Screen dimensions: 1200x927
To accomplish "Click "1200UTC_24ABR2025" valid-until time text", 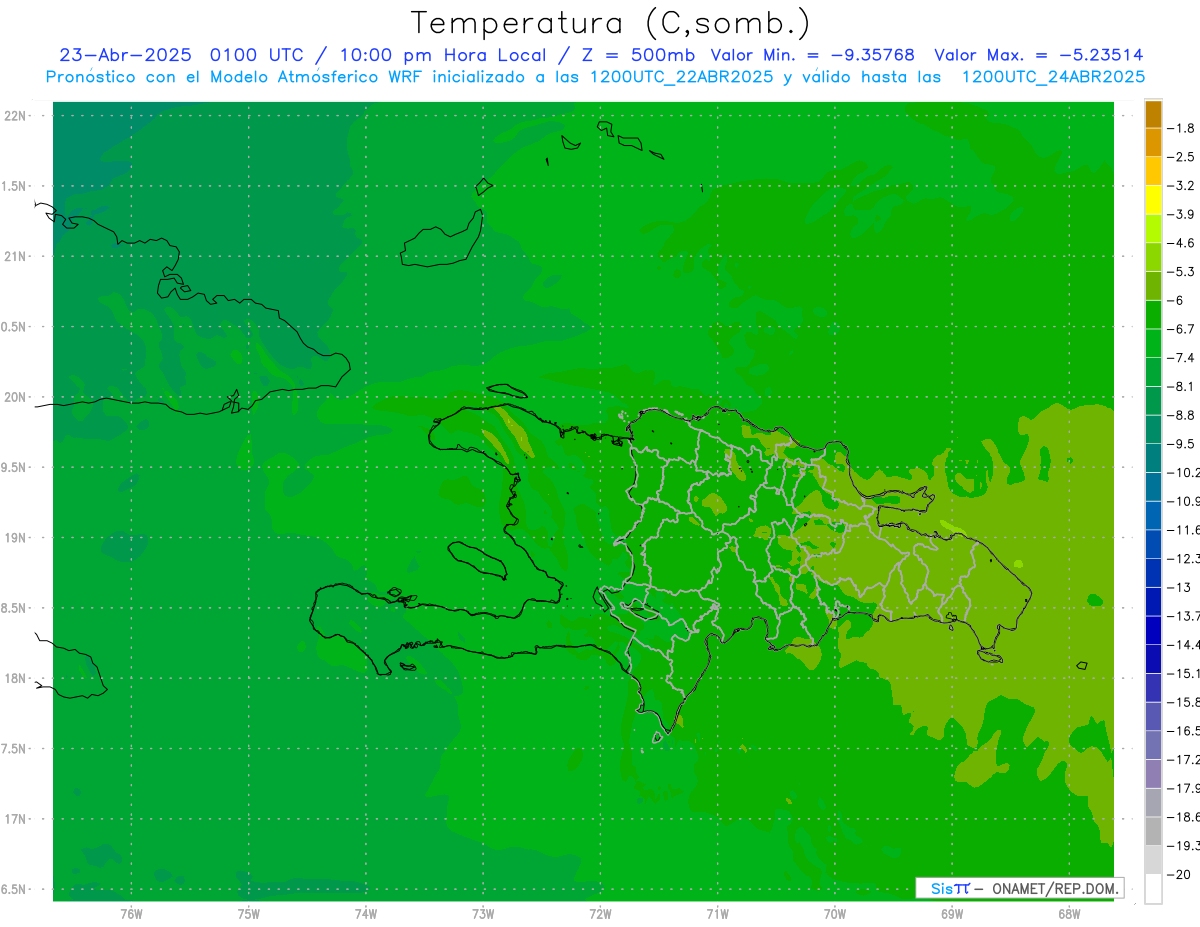I will 1053,77.
